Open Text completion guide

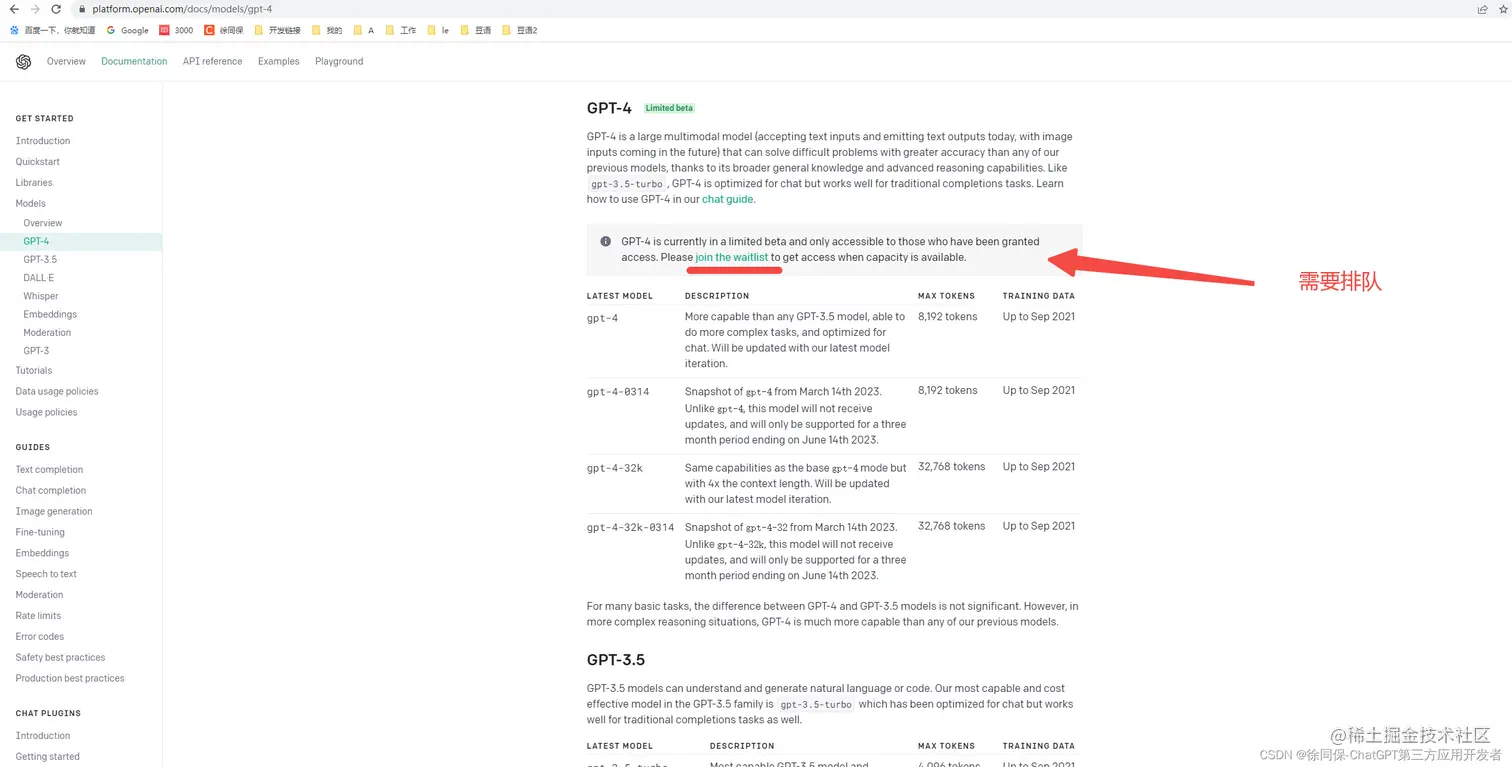click(49, 470)
